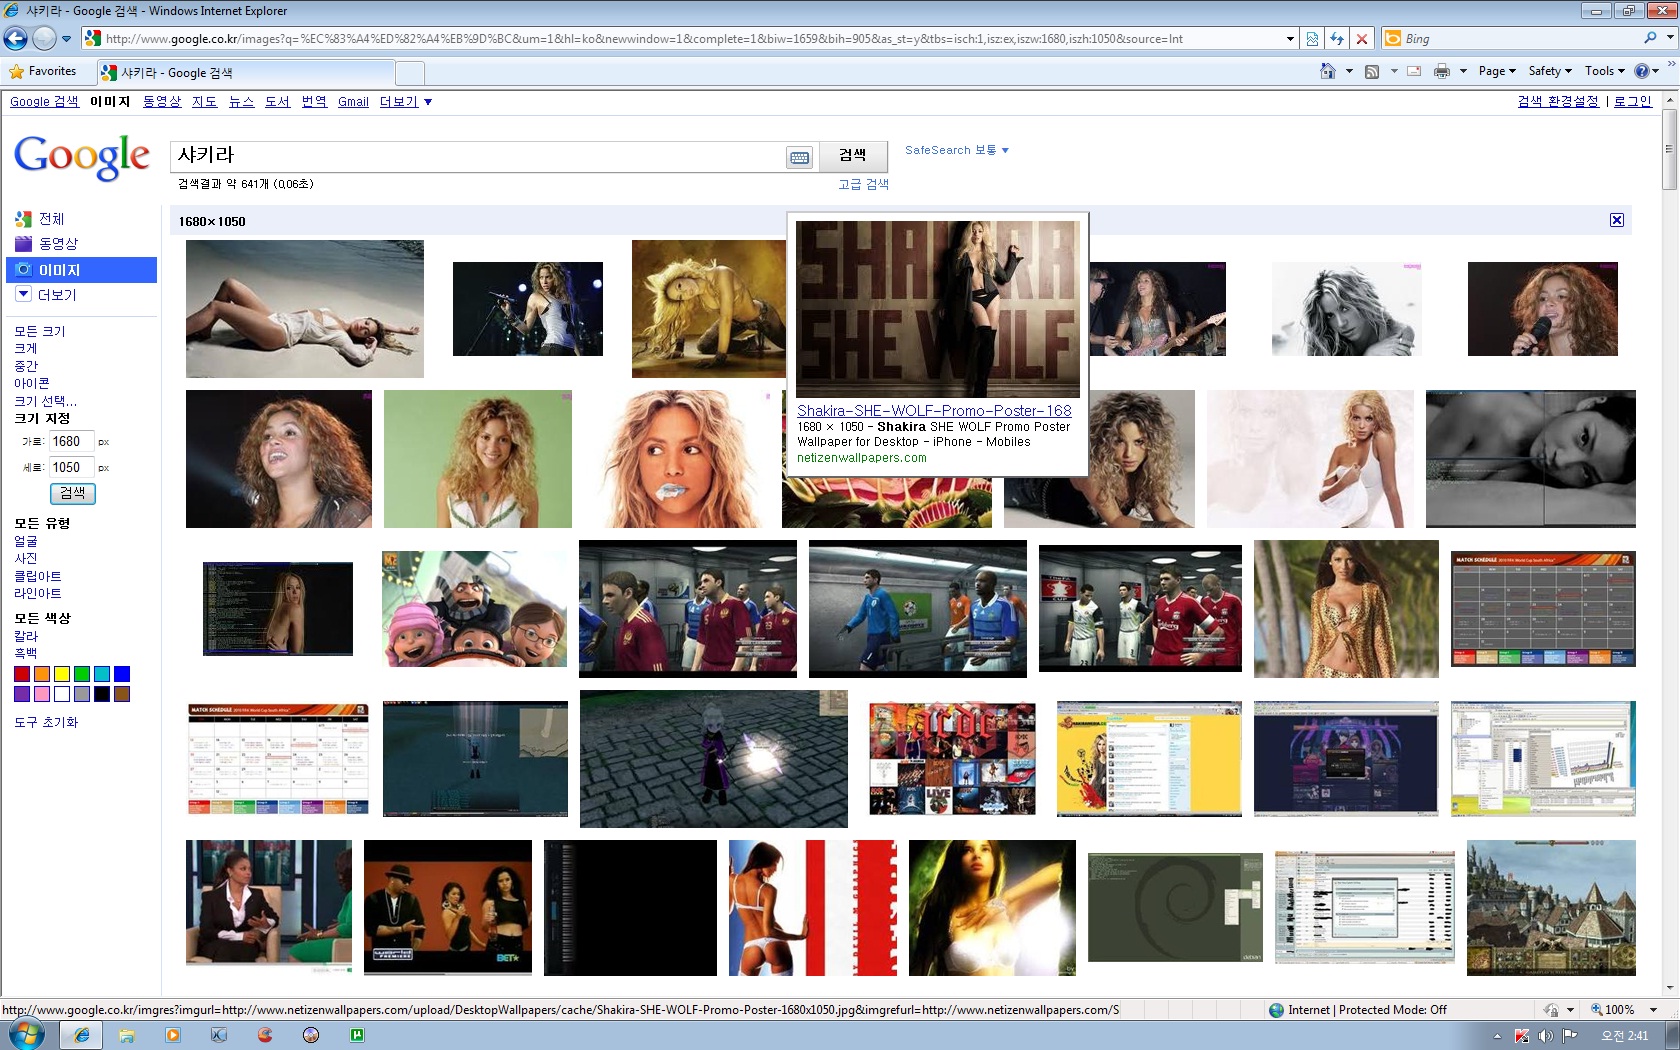Expand 더보기 in Google top navigation

405,102
